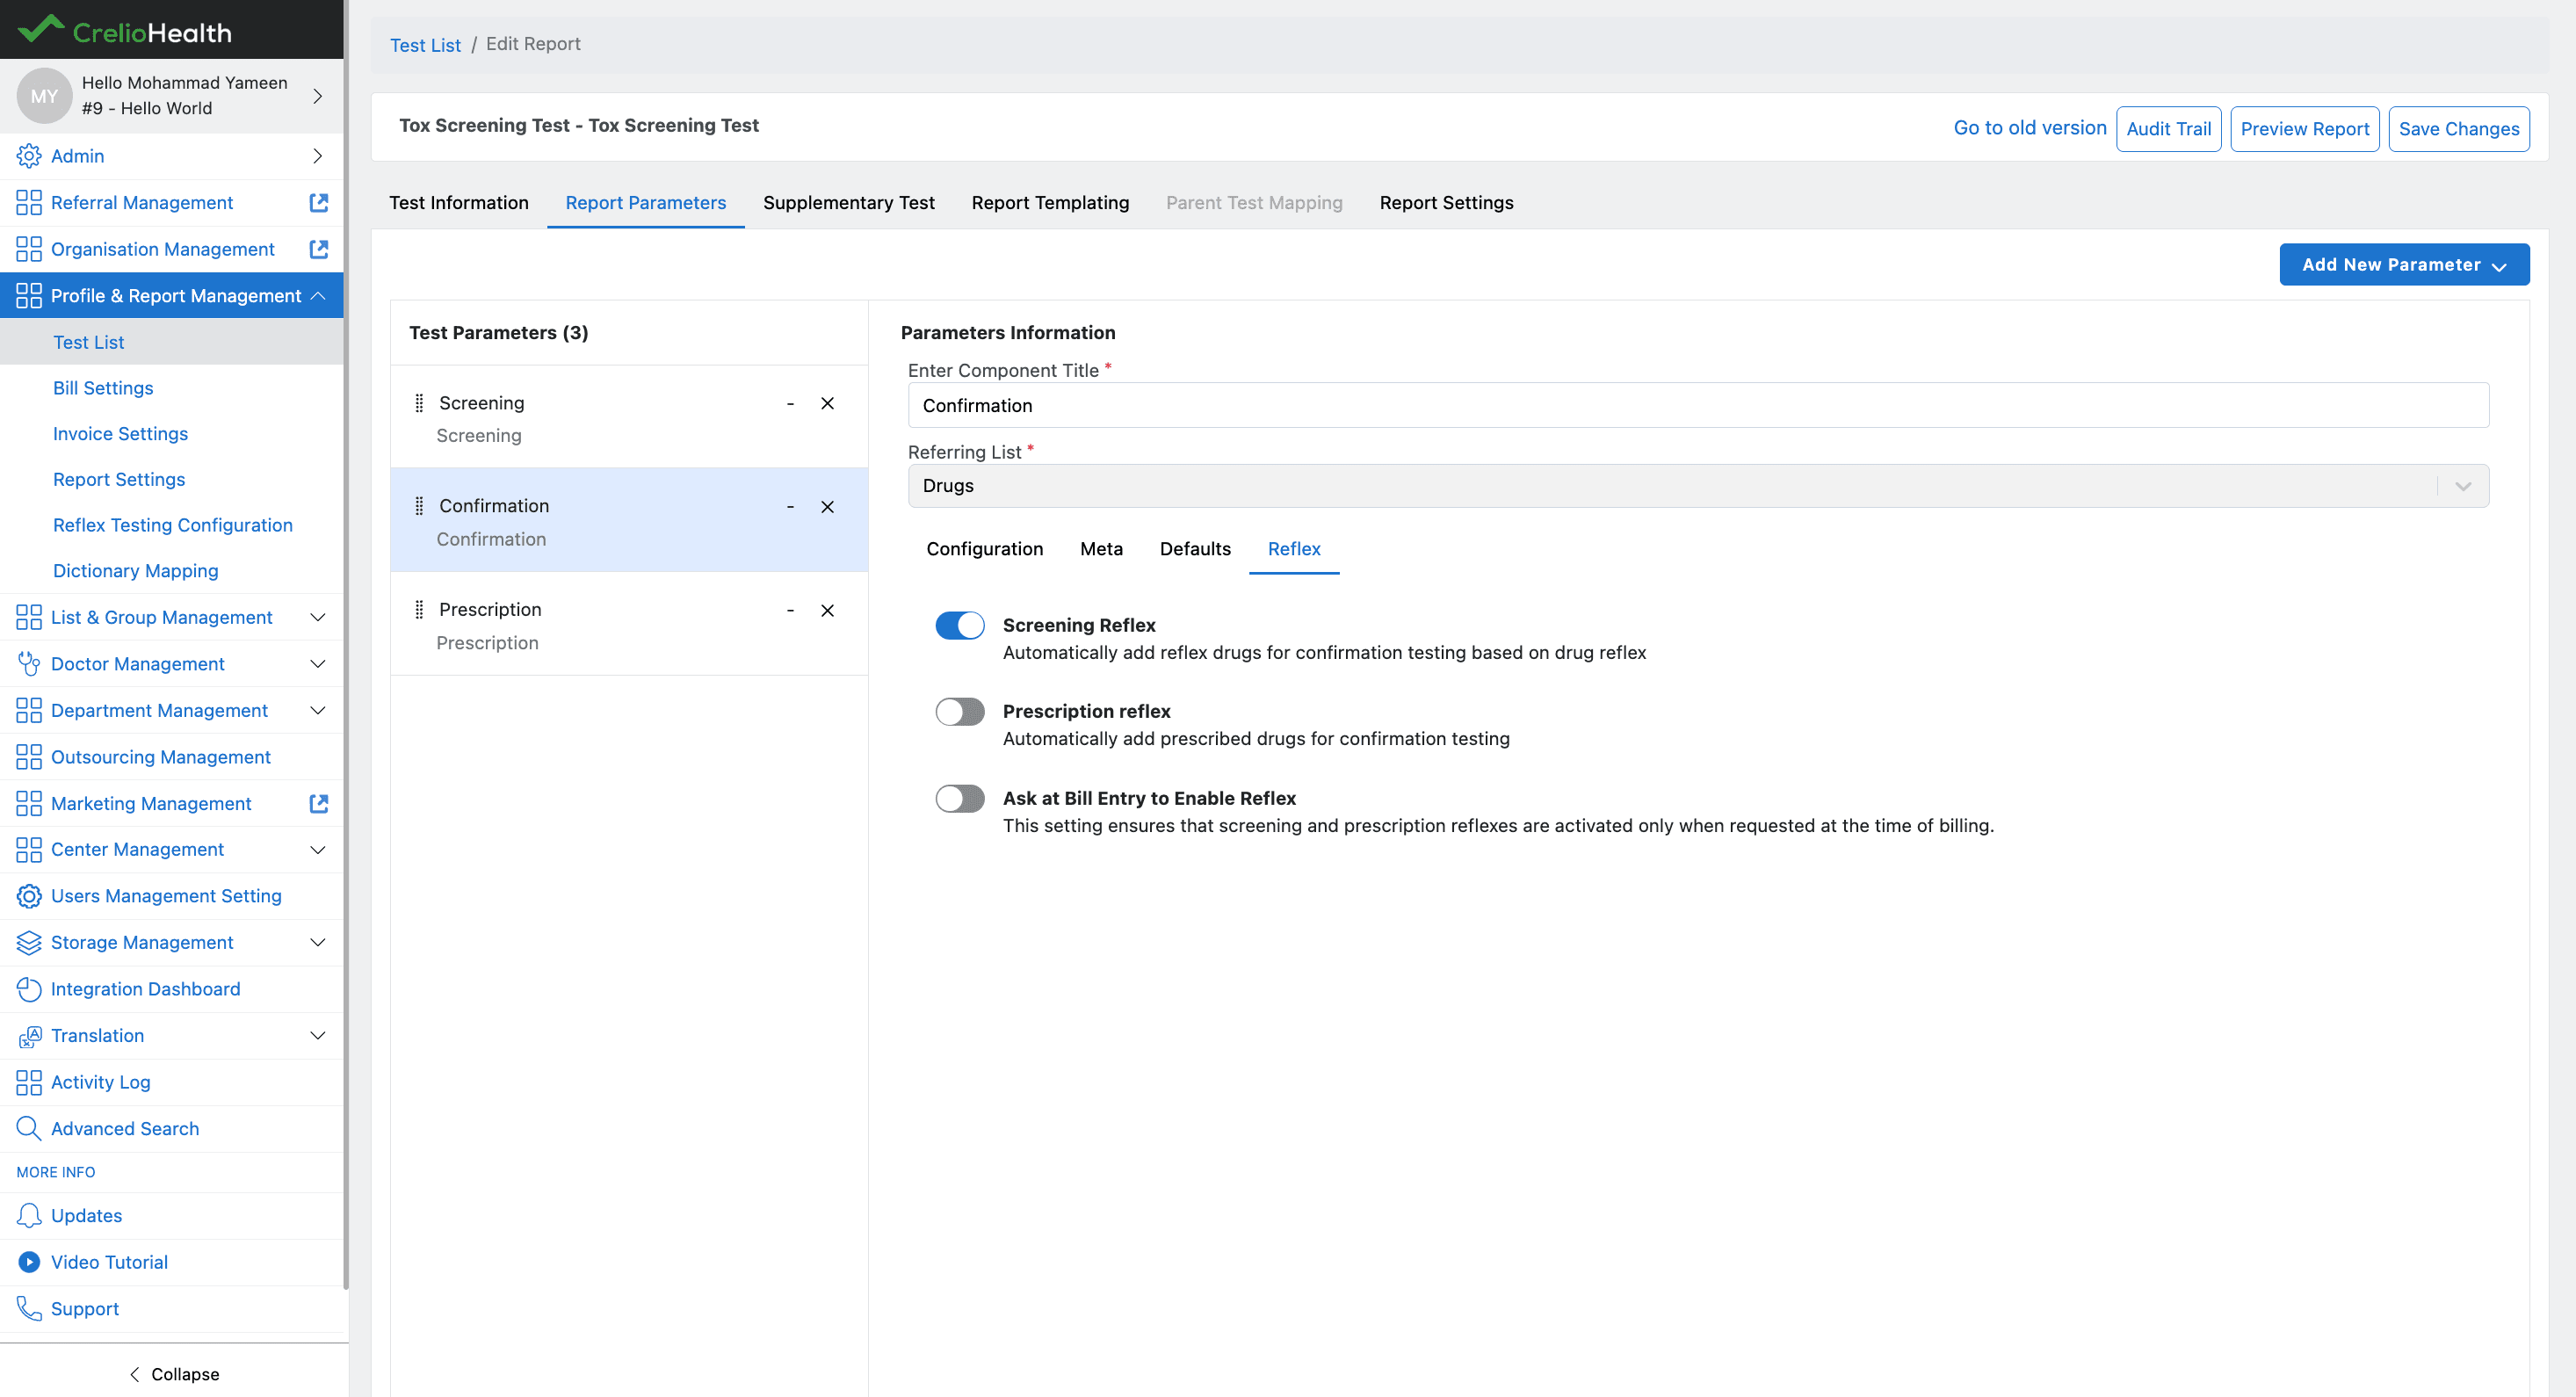Expand the Admin menu

(317, 156)
